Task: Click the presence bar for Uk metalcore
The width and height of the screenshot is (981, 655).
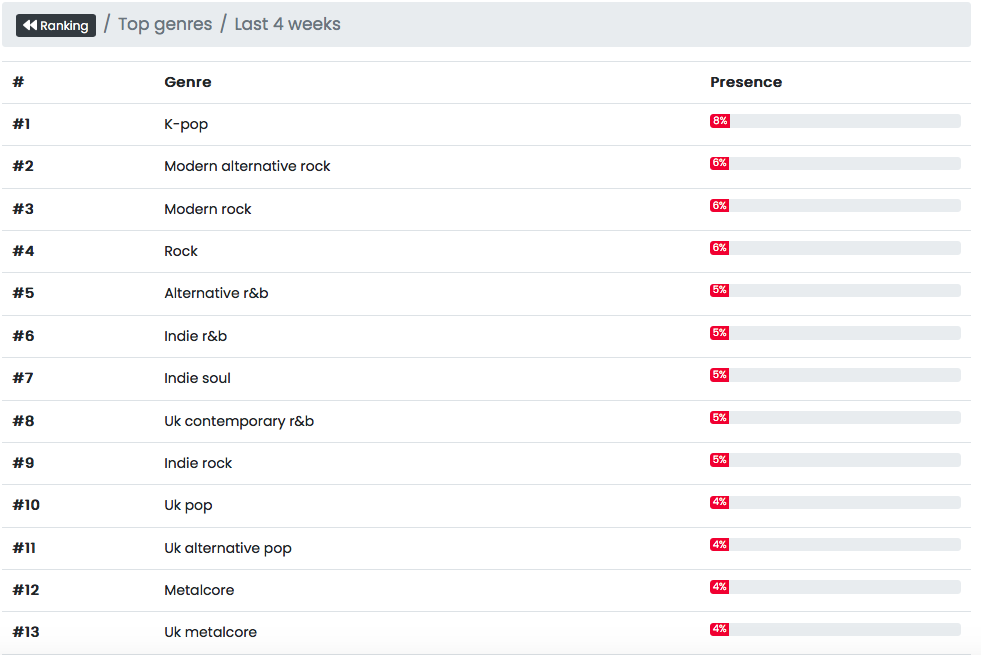Action: (835, 629)
